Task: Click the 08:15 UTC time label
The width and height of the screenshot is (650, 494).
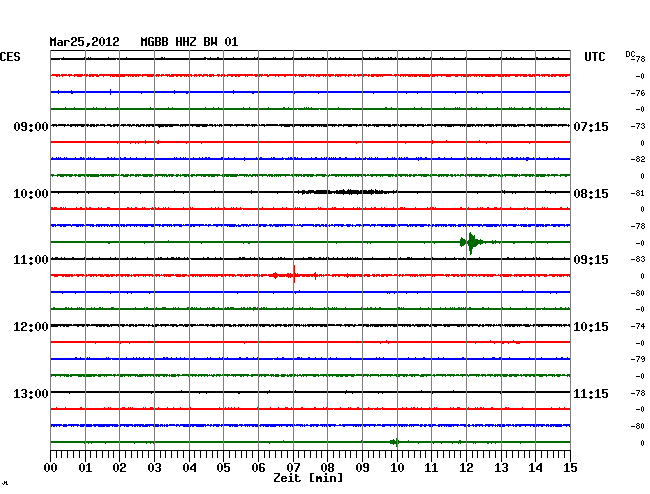Action: tap(591, 194)
